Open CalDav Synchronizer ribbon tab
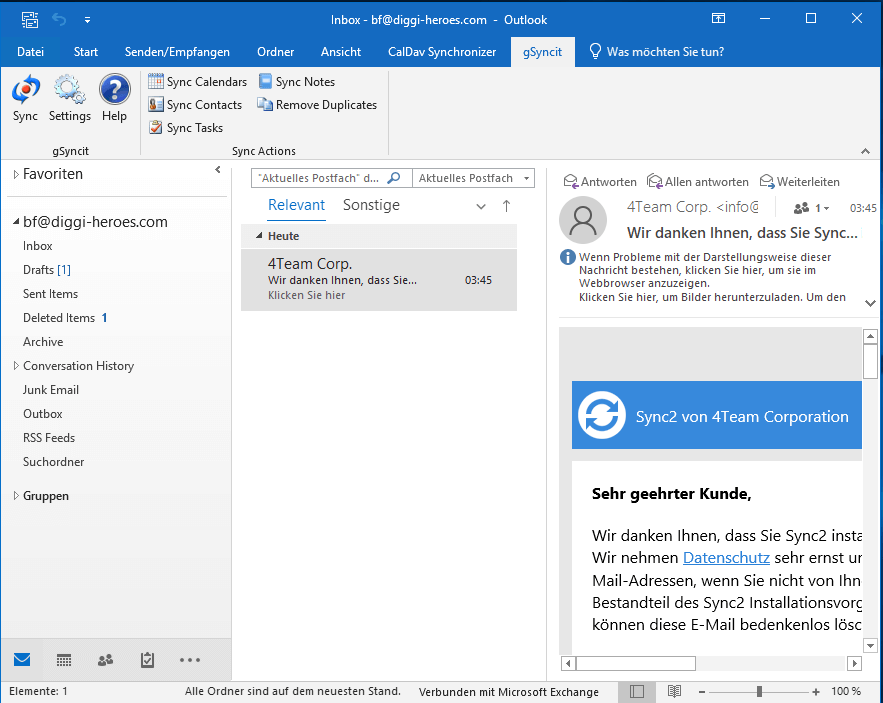 coord(442,52)
